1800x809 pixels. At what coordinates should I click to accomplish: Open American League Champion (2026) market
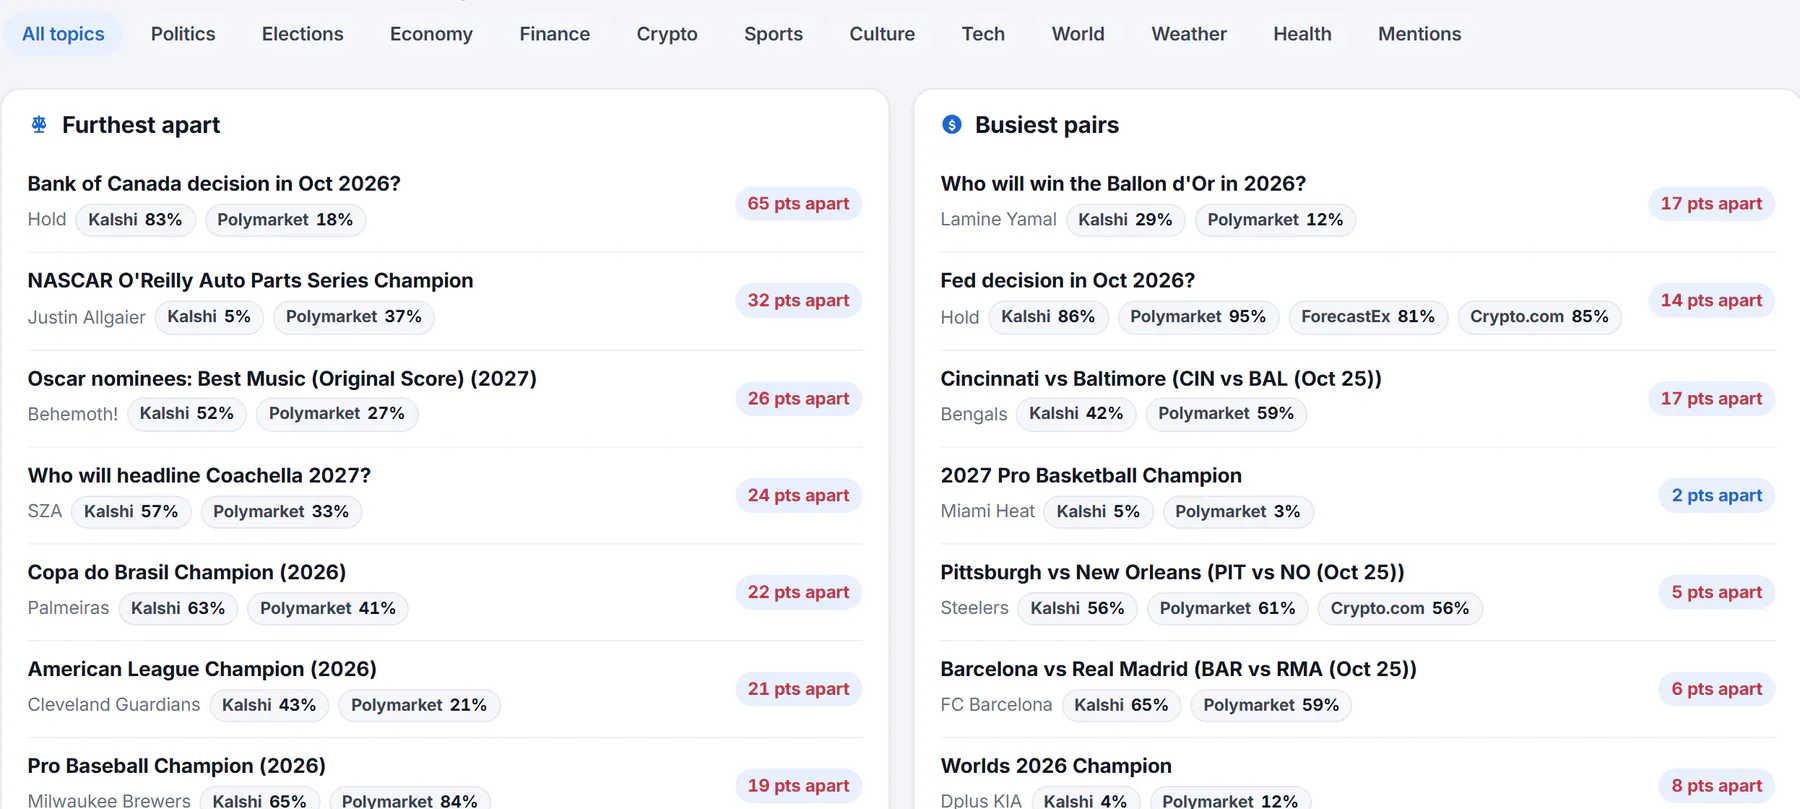point(202,670)
